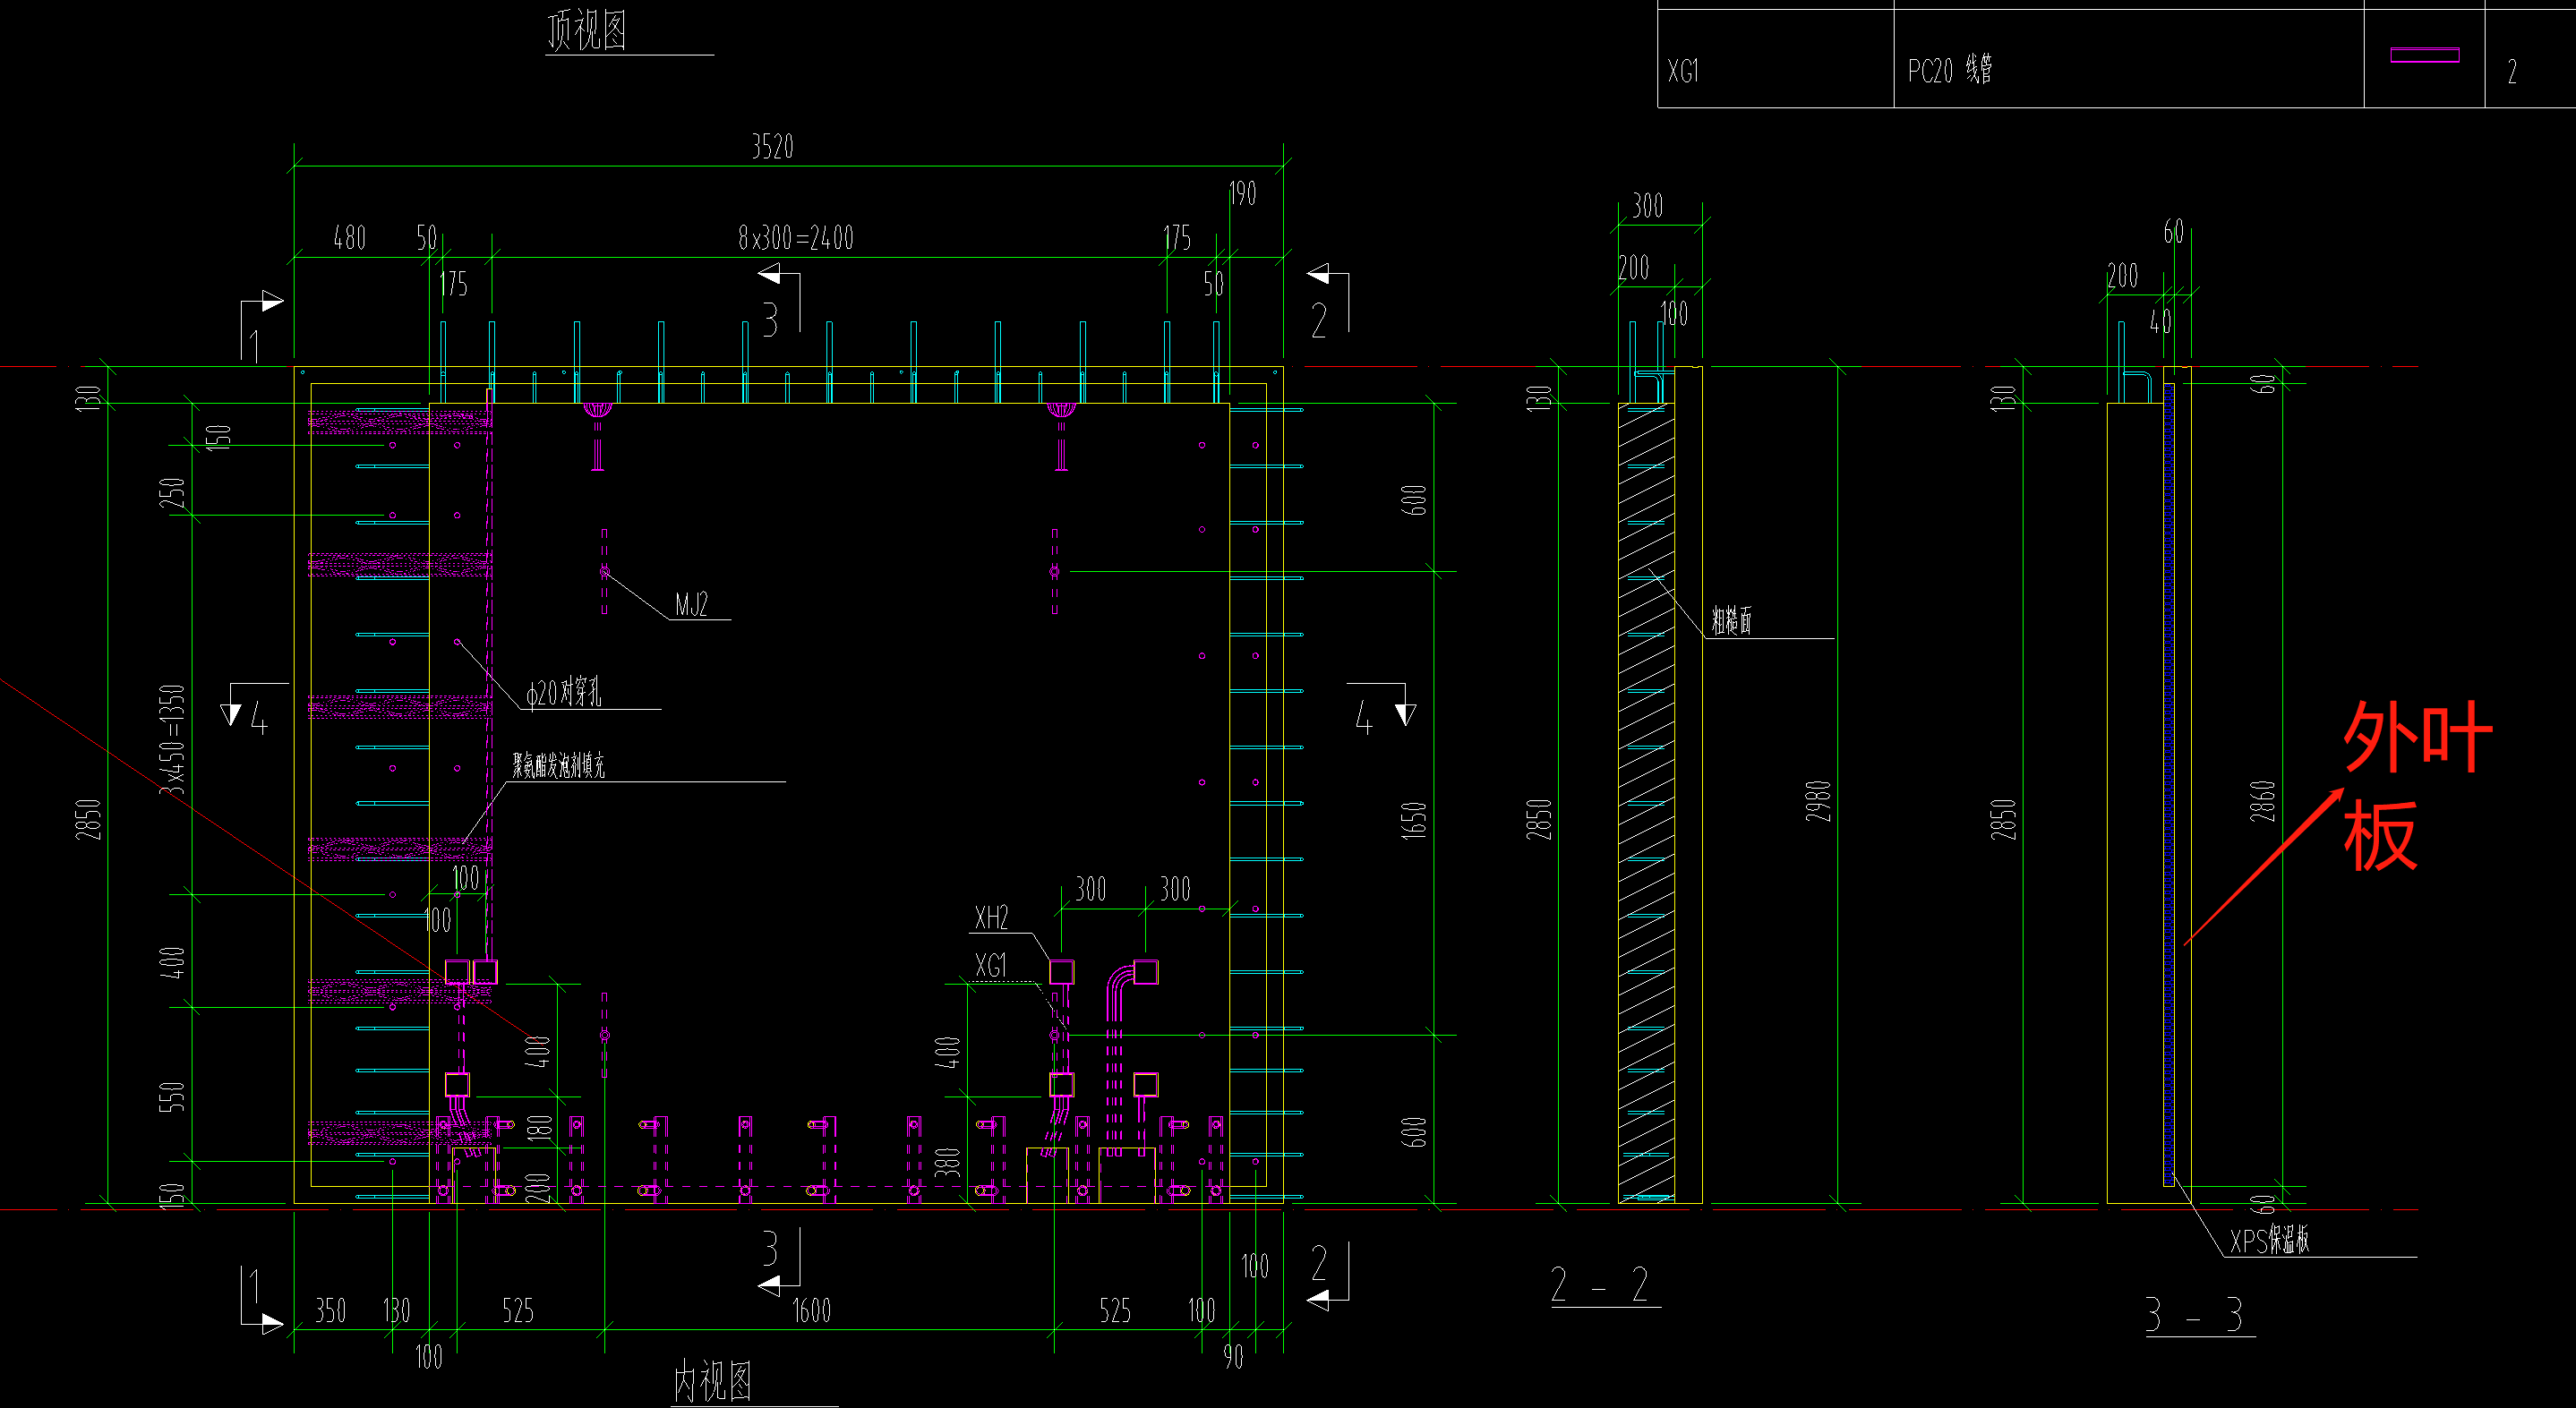Viewport: 2576px width, 1408px height.
Task: Select the 粗糙面 annotation text
Action: [x=1731, y=621]
